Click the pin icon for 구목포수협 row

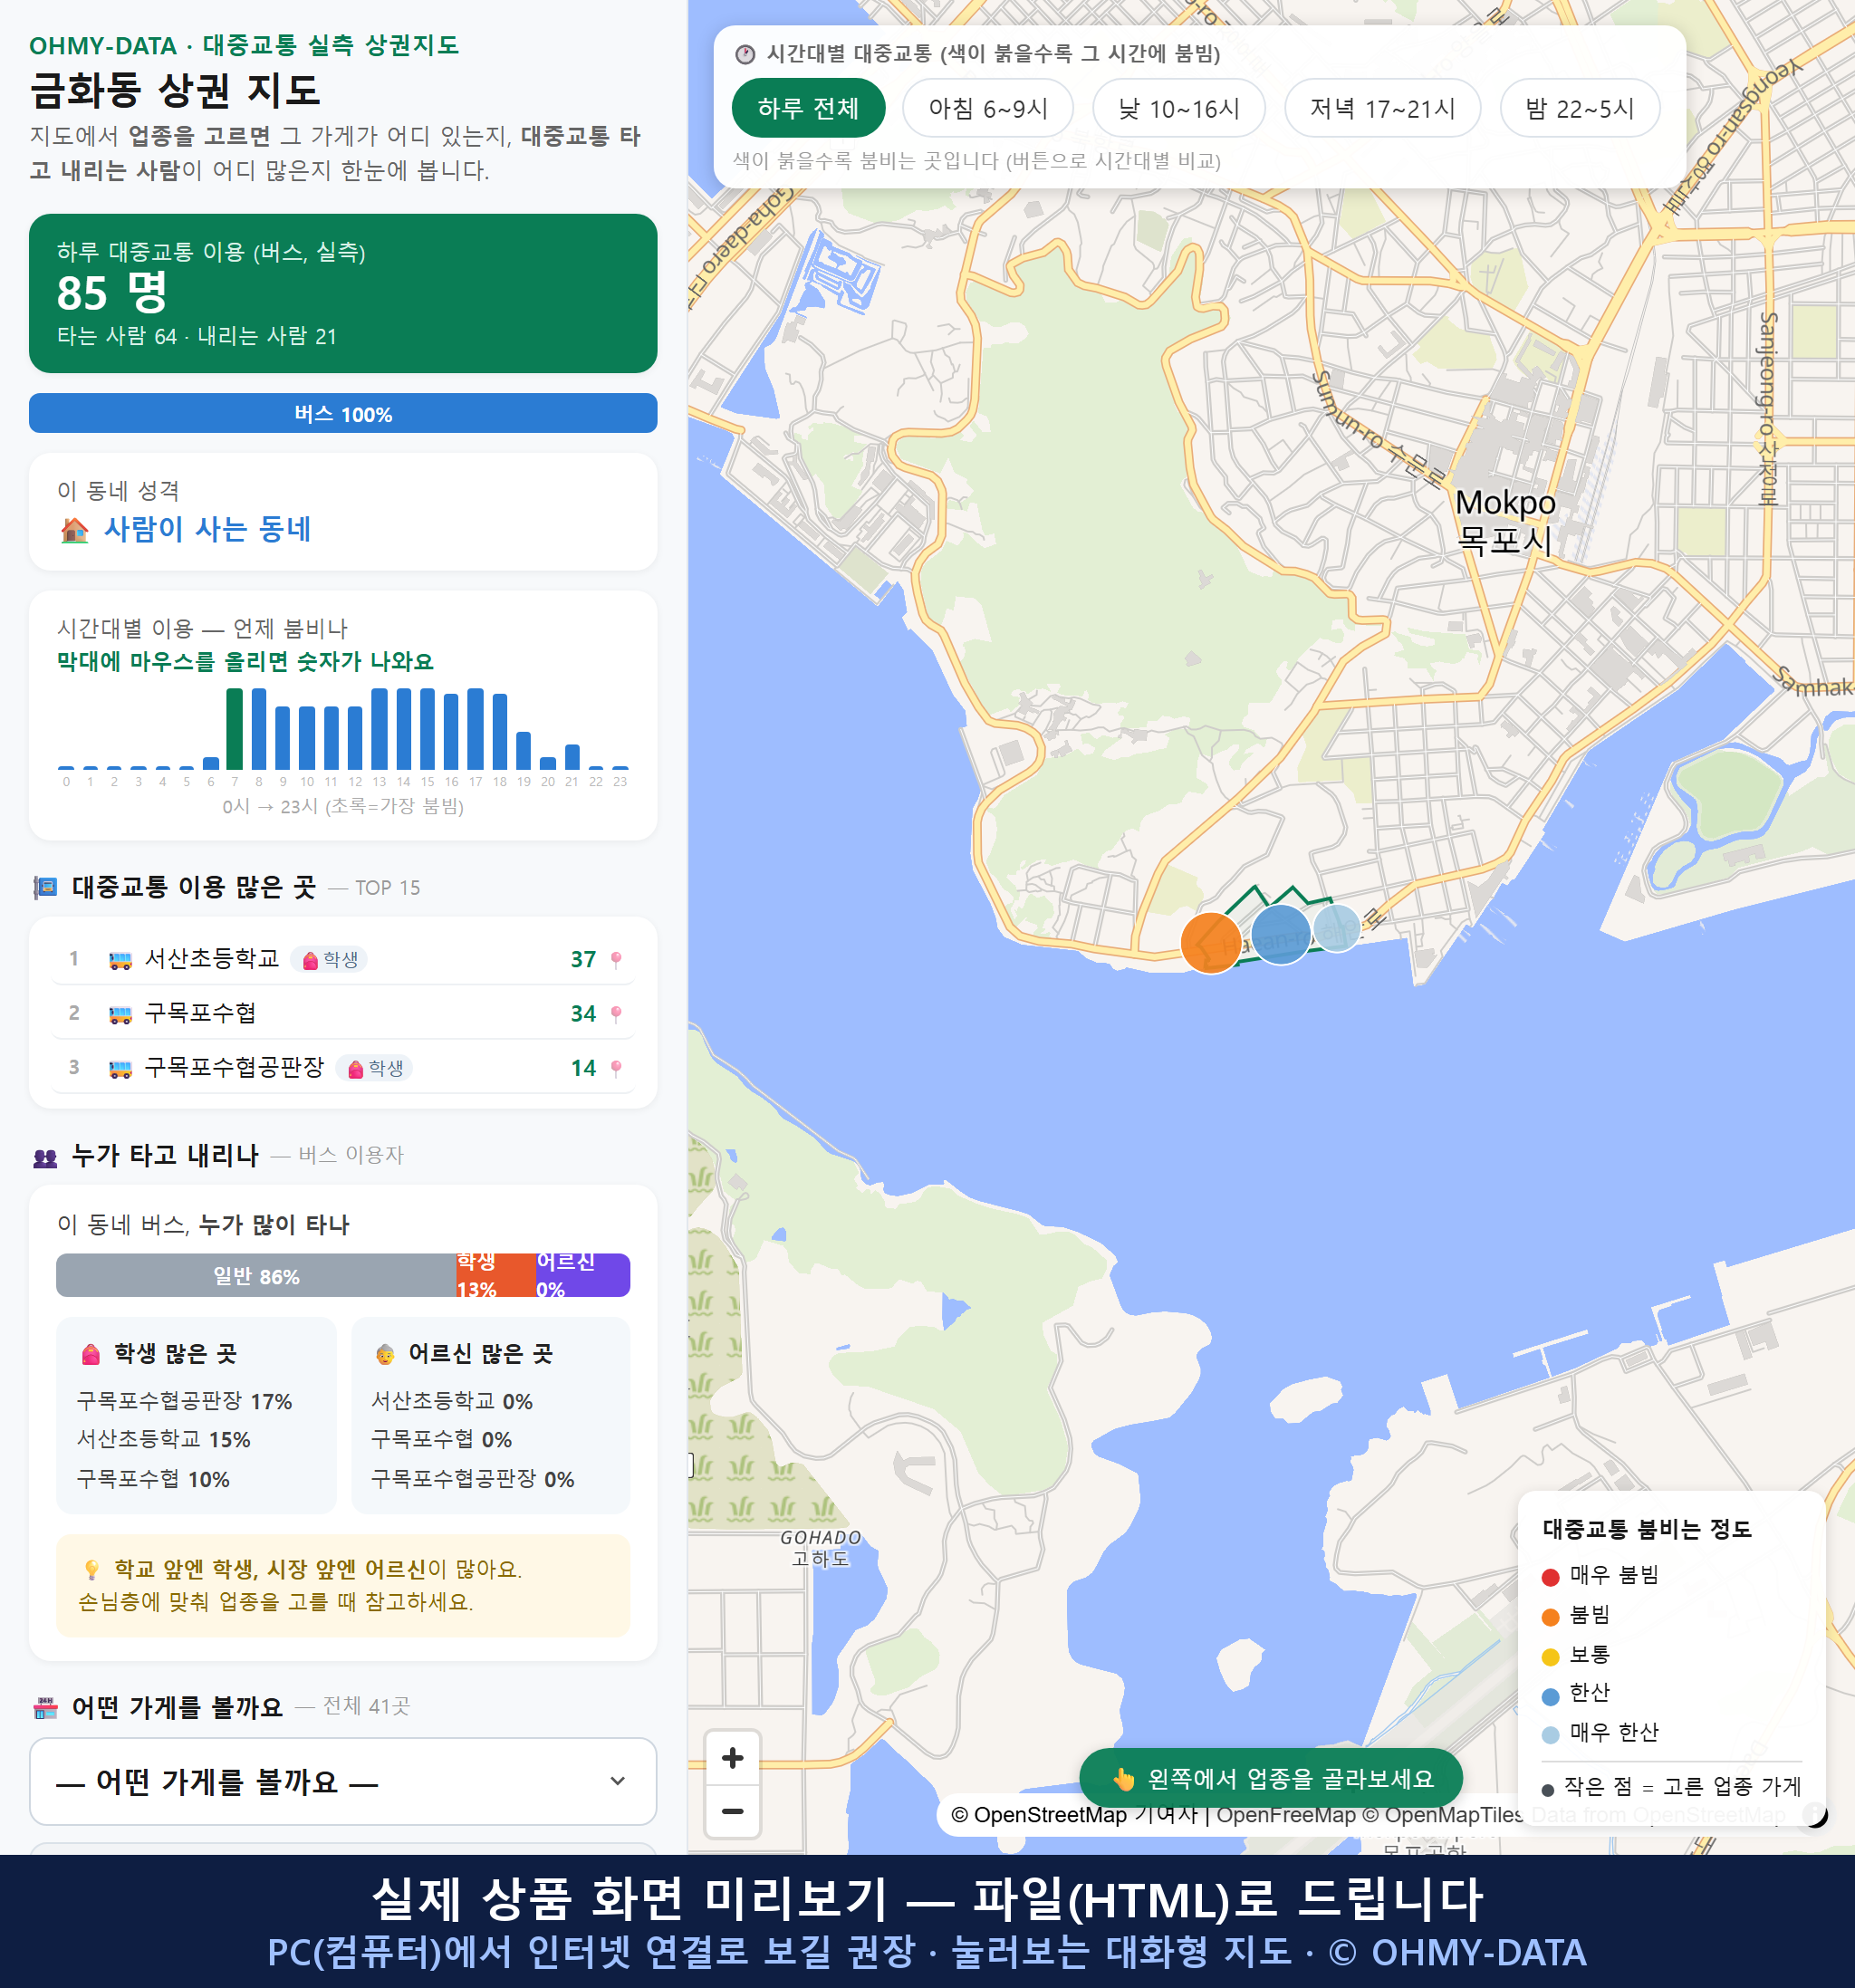point(616,1014)
